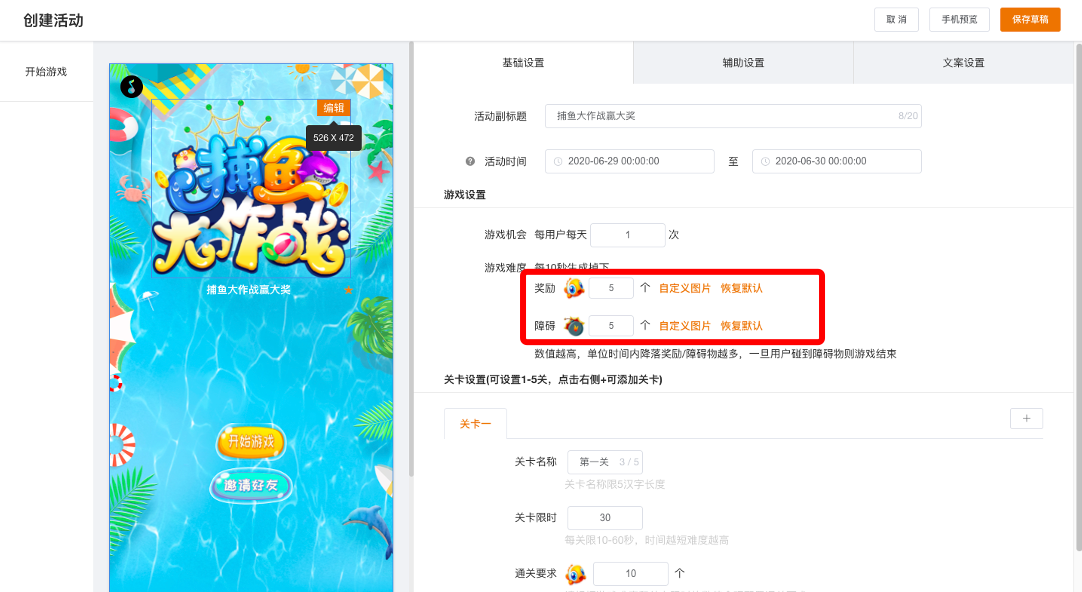Click 自定义图片 link for the reward row
Screen dimensions: 1082x592
pos(685,288)
